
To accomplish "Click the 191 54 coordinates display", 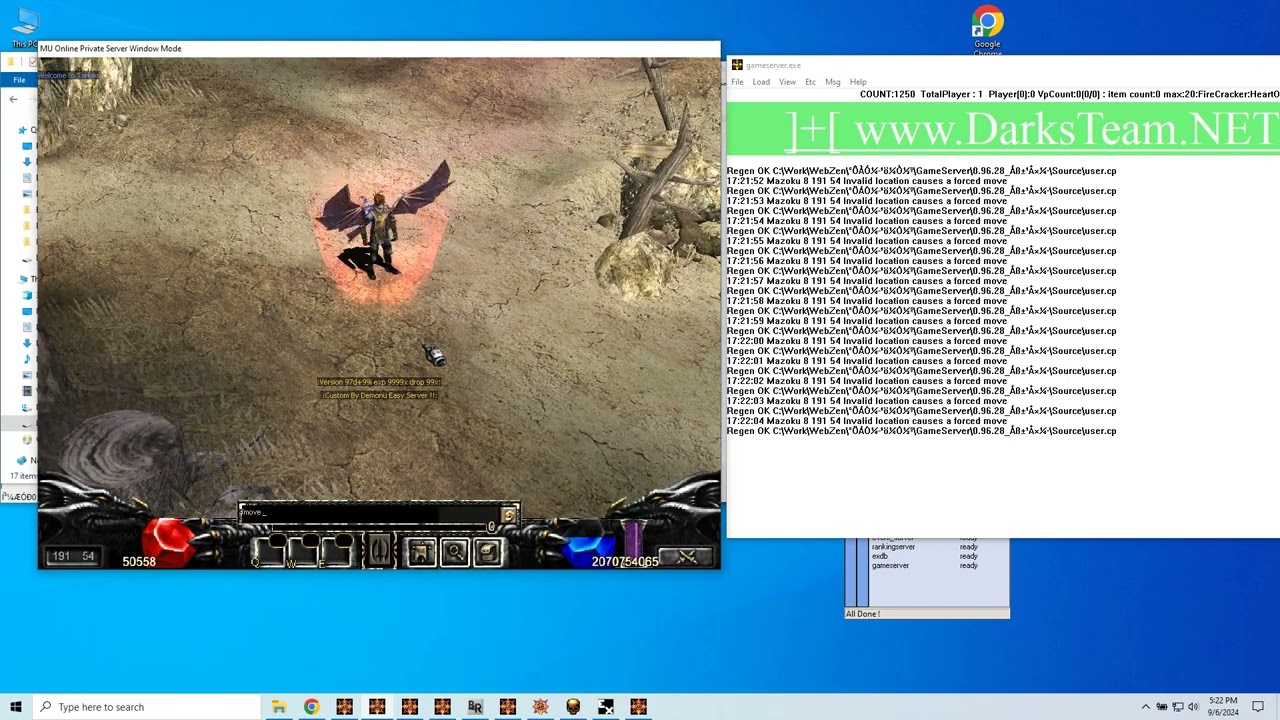I will point(73,556).
